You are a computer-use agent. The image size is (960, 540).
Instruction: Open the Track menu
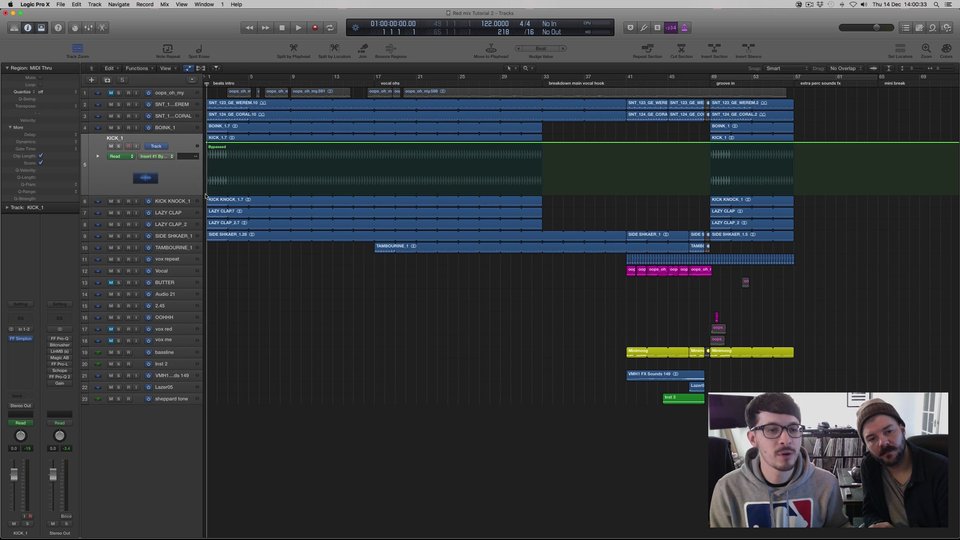94,4
